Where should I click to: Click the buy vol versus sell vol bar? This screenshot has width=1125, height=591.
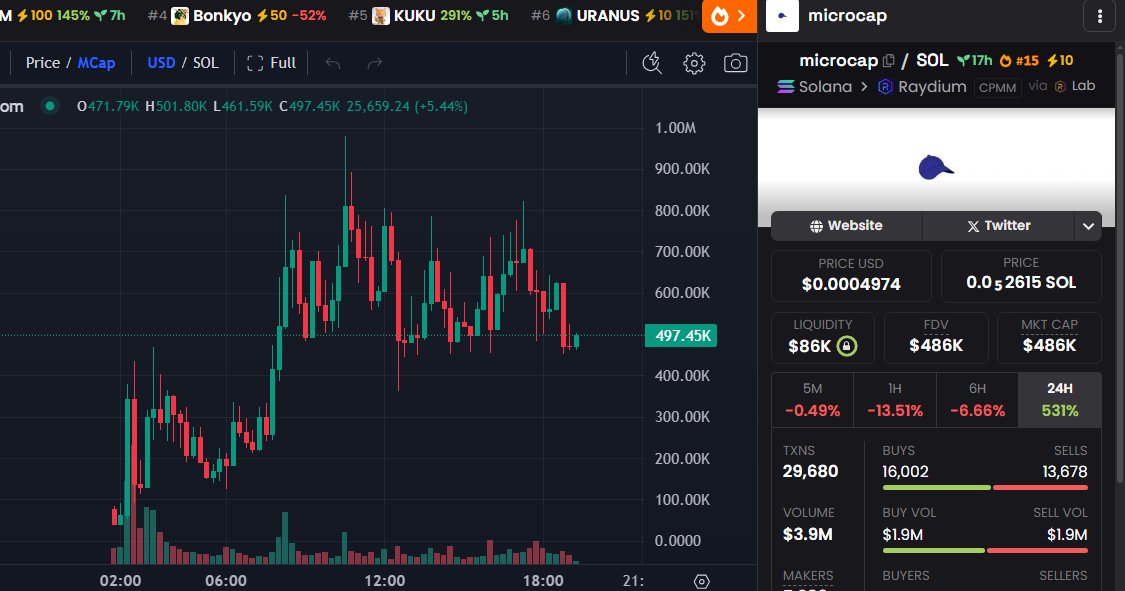click(985, 551)
